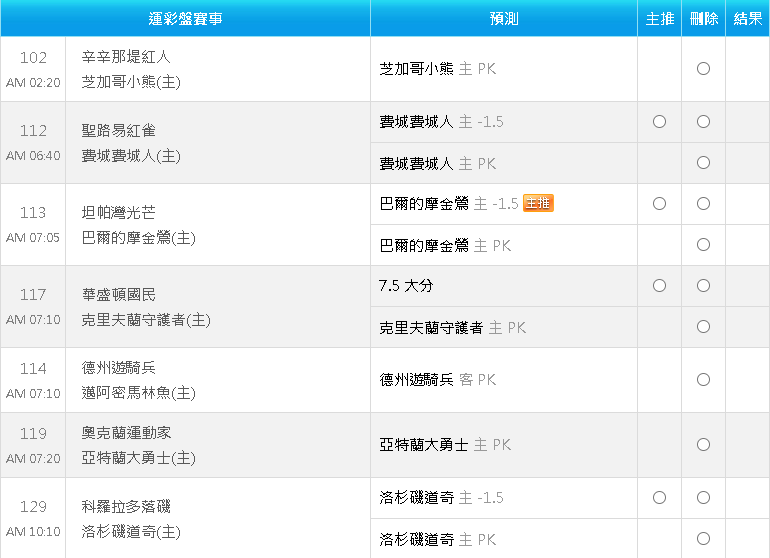The width and height of the screenshot is (770, 558).
Task: Click the 預測 column header
Action: (x=504, y=19)
